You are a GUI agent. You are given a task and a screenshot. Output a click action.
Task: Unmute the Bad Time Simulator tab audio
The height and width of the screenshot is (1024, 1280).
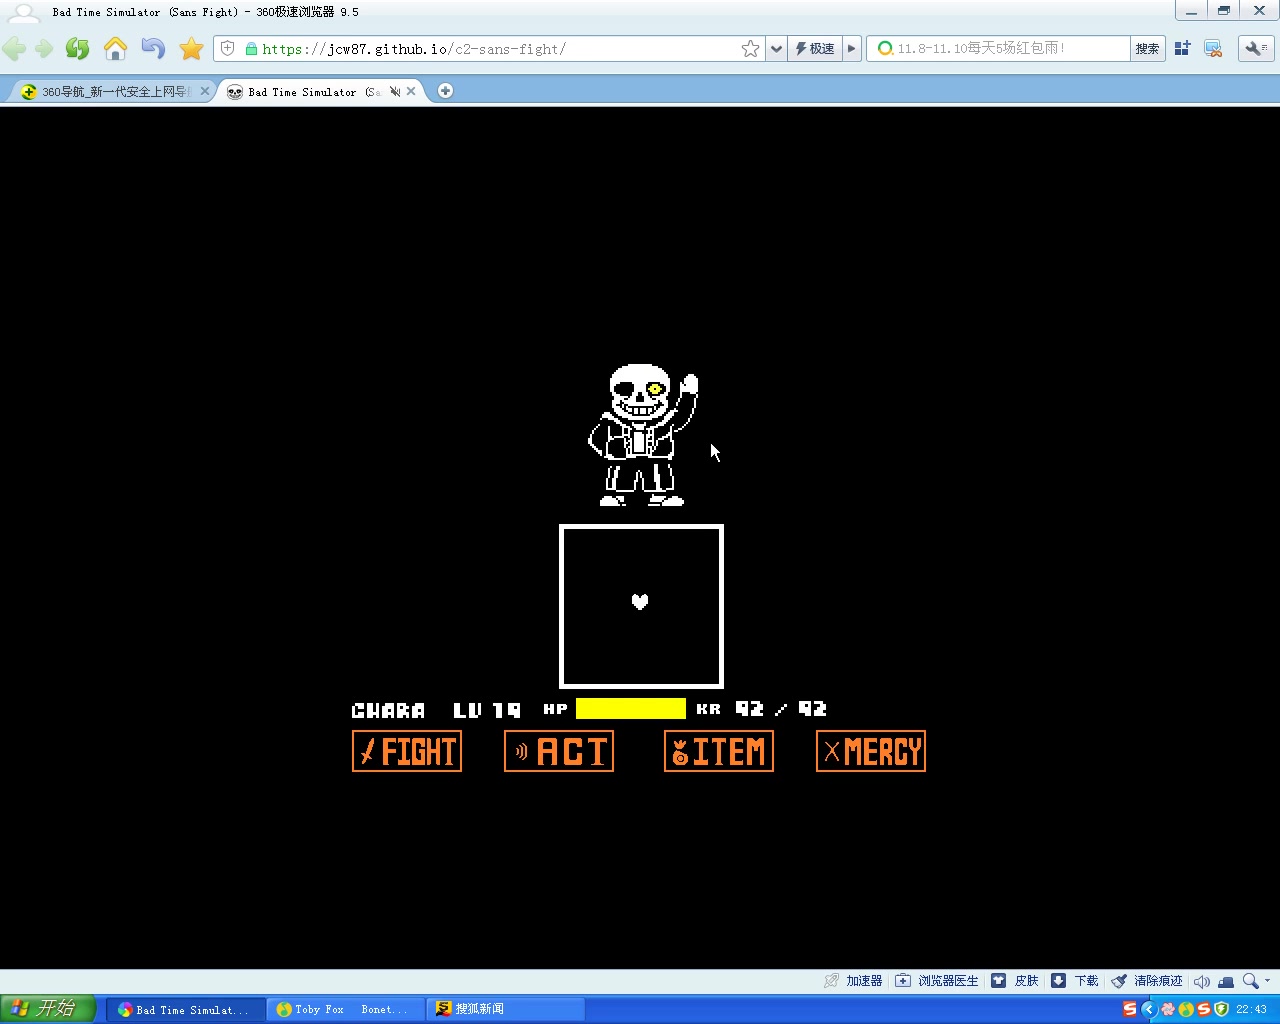(x=395, y=91)
